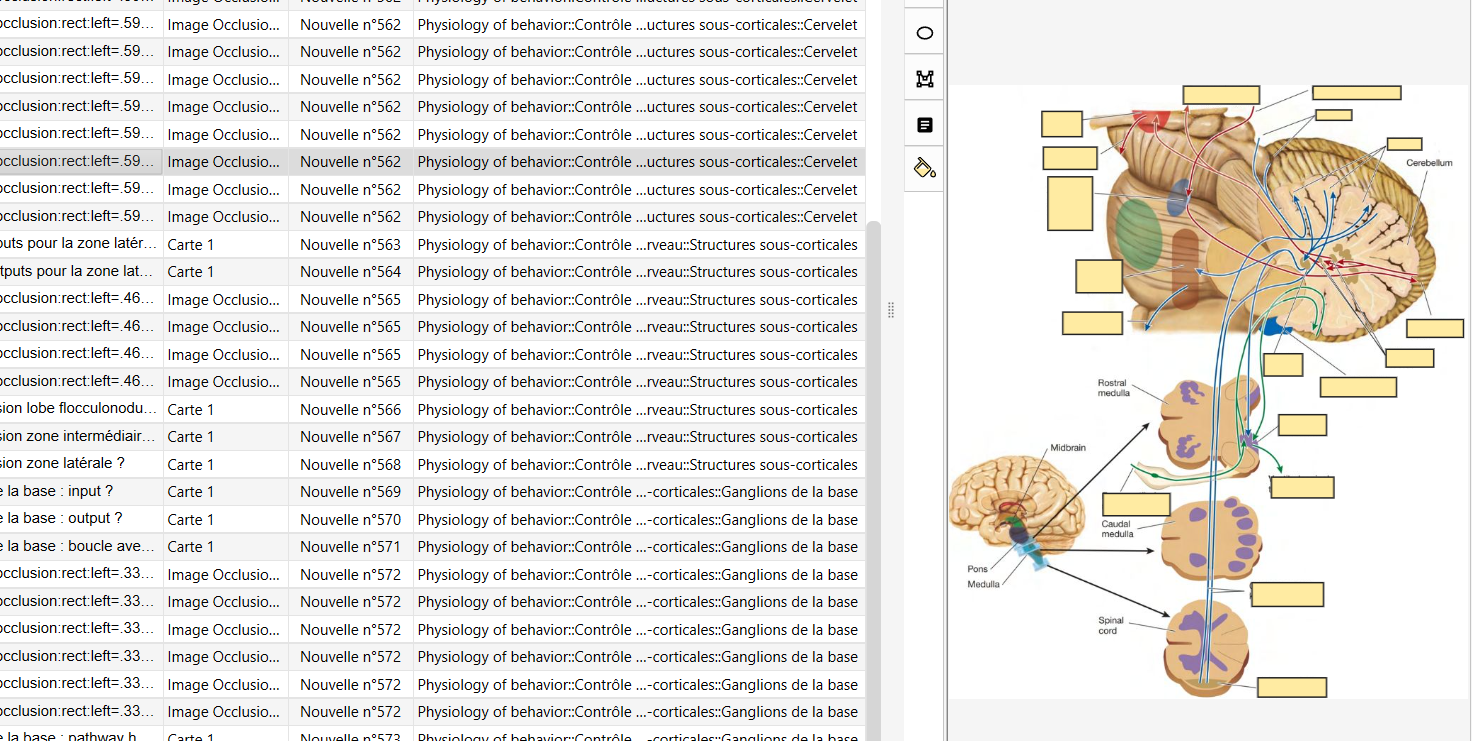Open the fill color bucket tool

pos(924,168)
